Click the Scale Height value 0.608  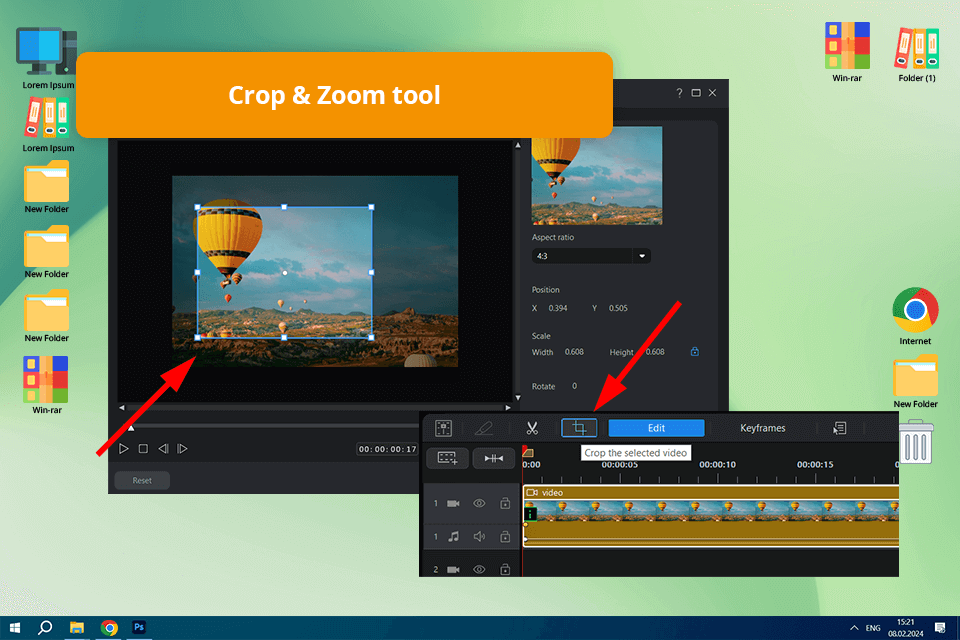click(654, 352)
